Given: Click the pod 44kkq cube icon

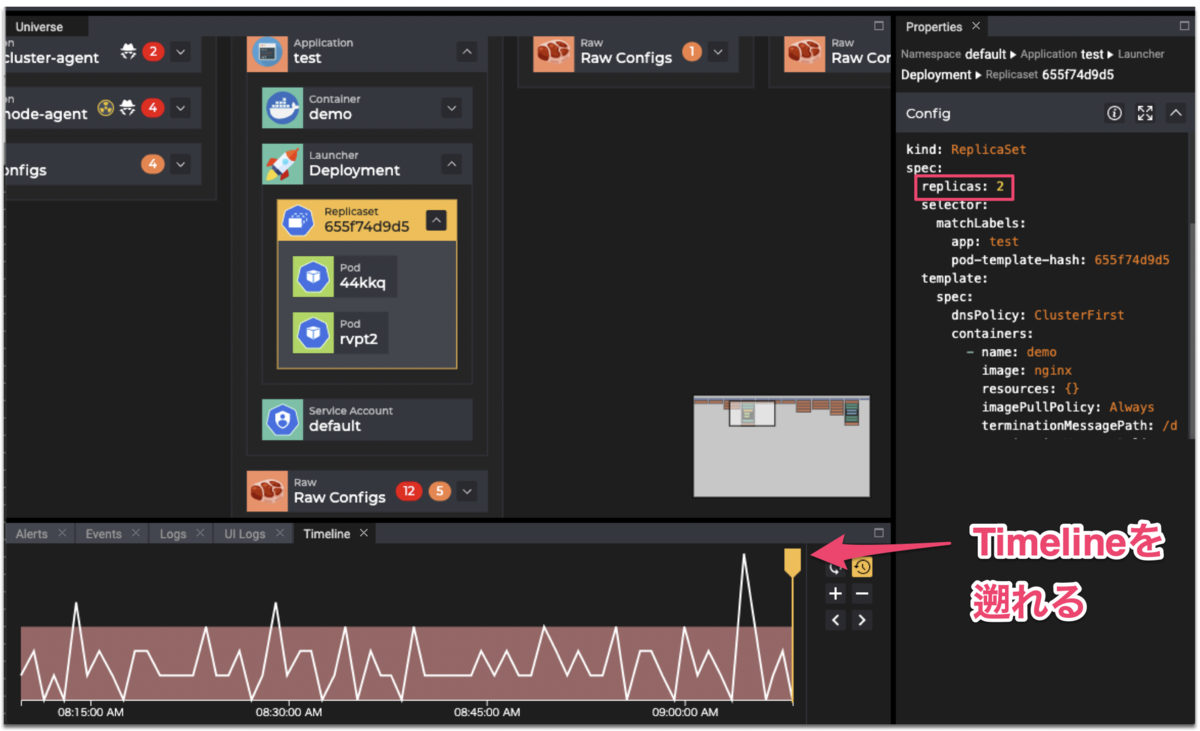Looking at the screenshot, I should [313, 276].
